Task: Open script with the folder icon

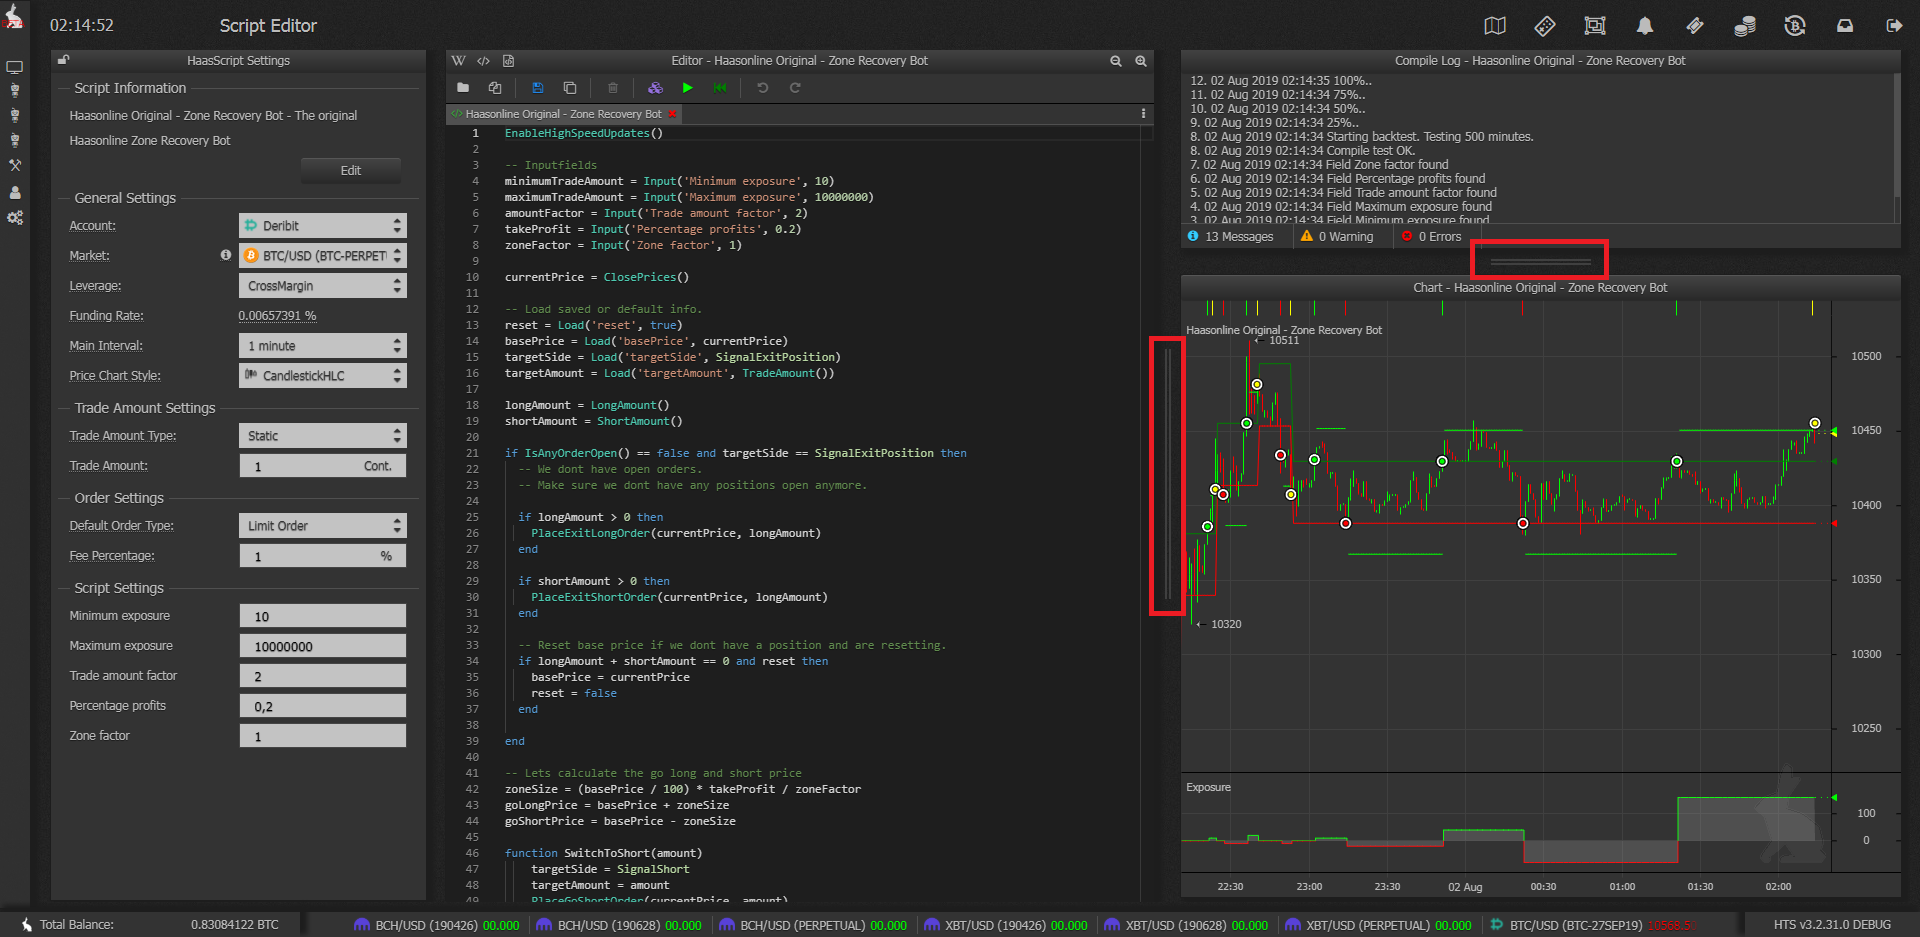Action: pos(463,88)
